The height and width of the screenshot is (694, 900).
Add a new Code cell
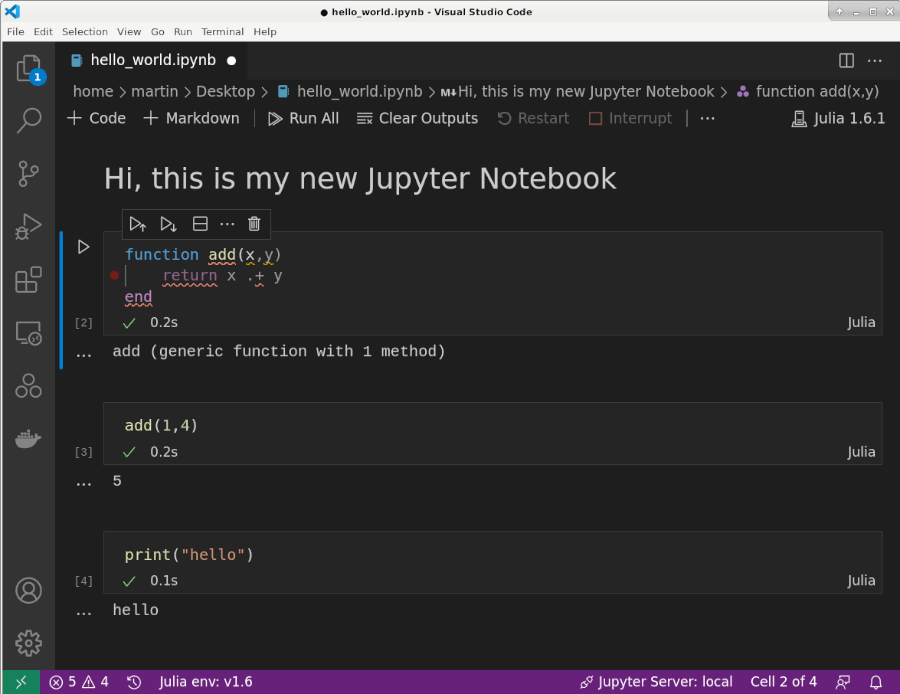pyautogui.click(x=96, y=118)
